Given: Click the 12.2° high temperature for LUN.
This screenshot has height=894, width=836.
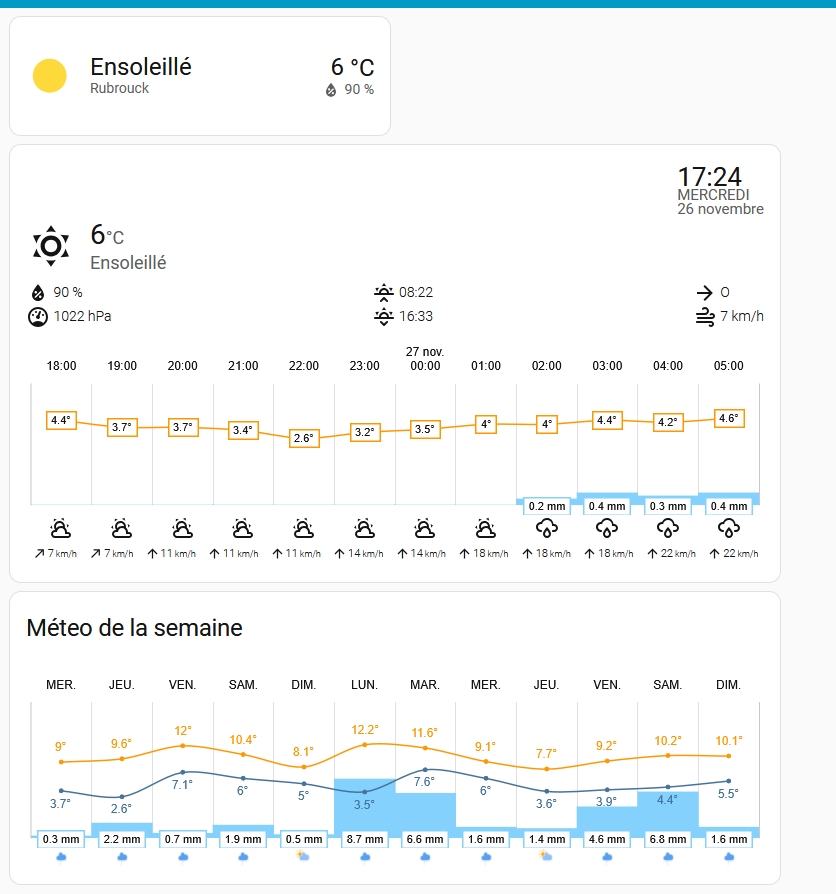Looking at the screenshot, I should [x=364, y=729].
